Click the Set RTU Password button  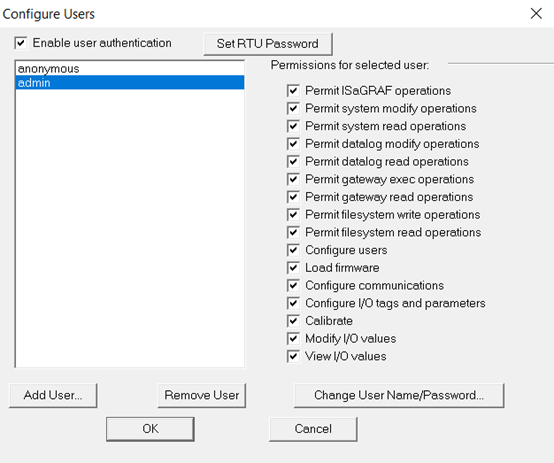click(x=268, y=44)
